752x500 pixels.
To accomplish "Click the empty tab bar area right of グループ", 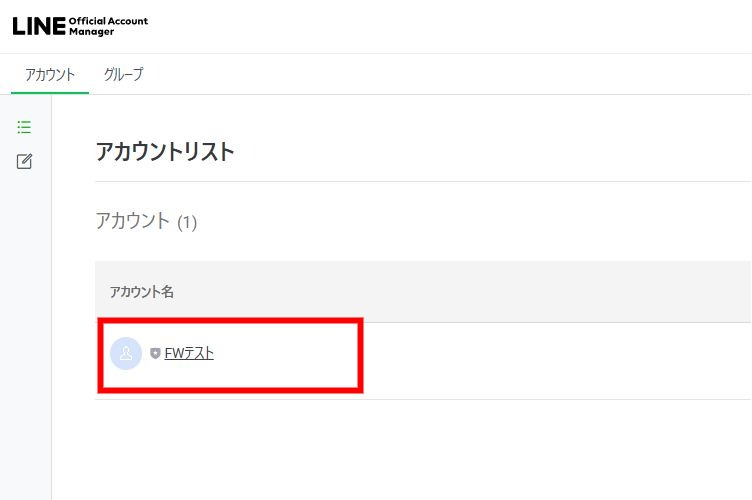I will (x=450, y=74).
